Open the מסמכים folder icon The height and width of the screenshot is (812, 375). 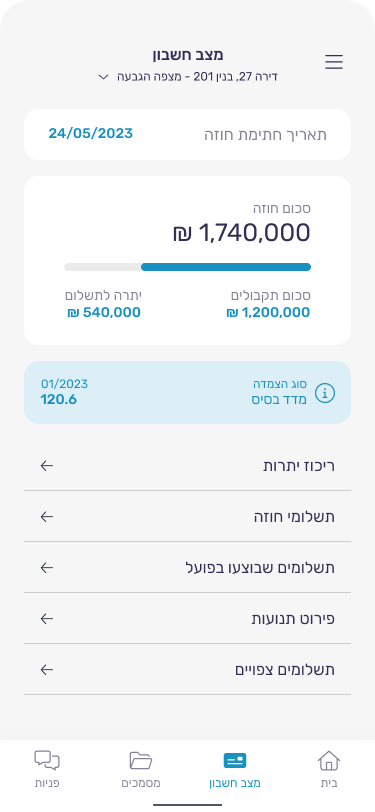point(140,761)
